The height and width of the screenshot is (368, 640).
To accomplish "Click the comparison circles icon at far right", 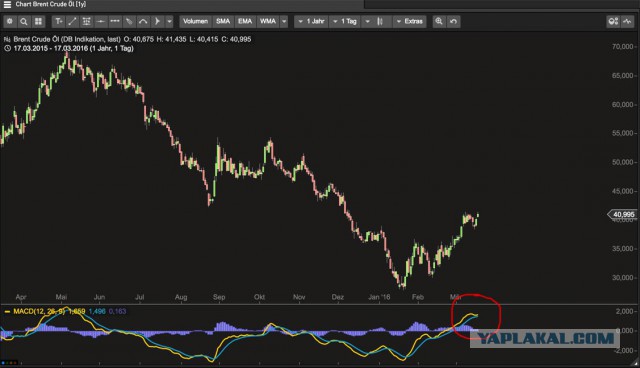I will [613, 22].
